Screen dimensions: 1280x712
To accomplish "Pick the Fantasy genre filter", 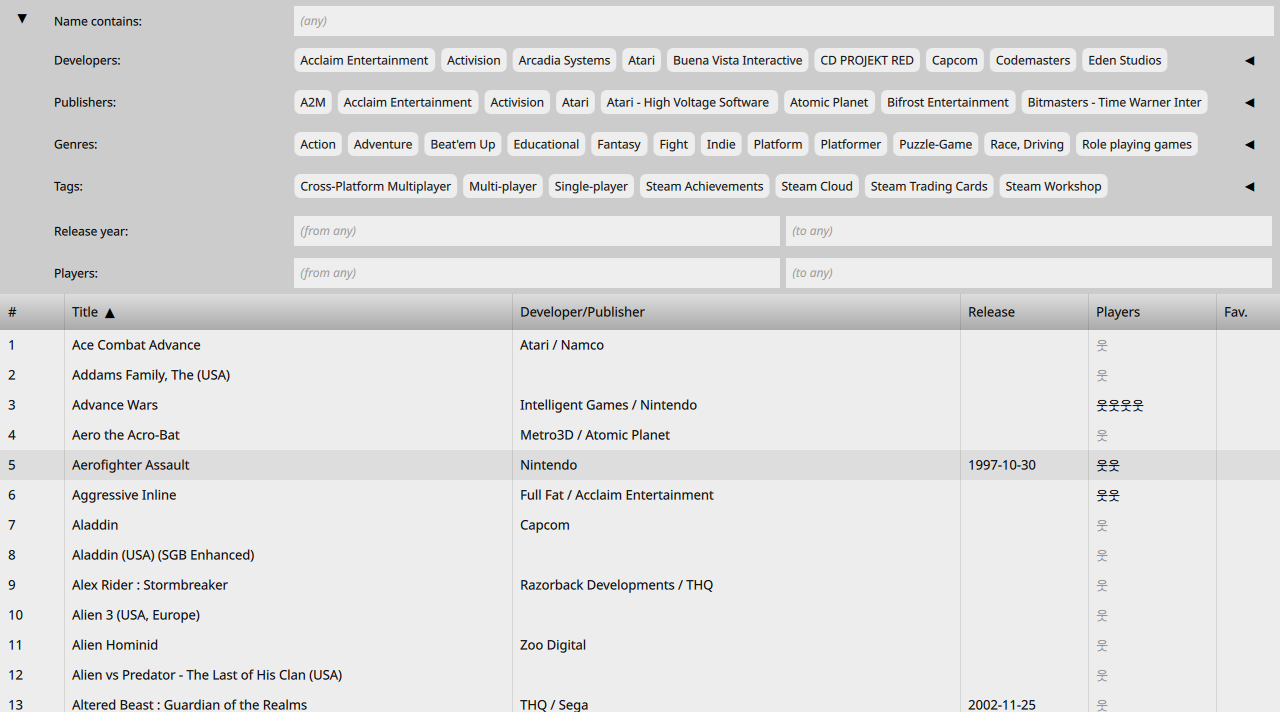I will (x=619, y=144).
